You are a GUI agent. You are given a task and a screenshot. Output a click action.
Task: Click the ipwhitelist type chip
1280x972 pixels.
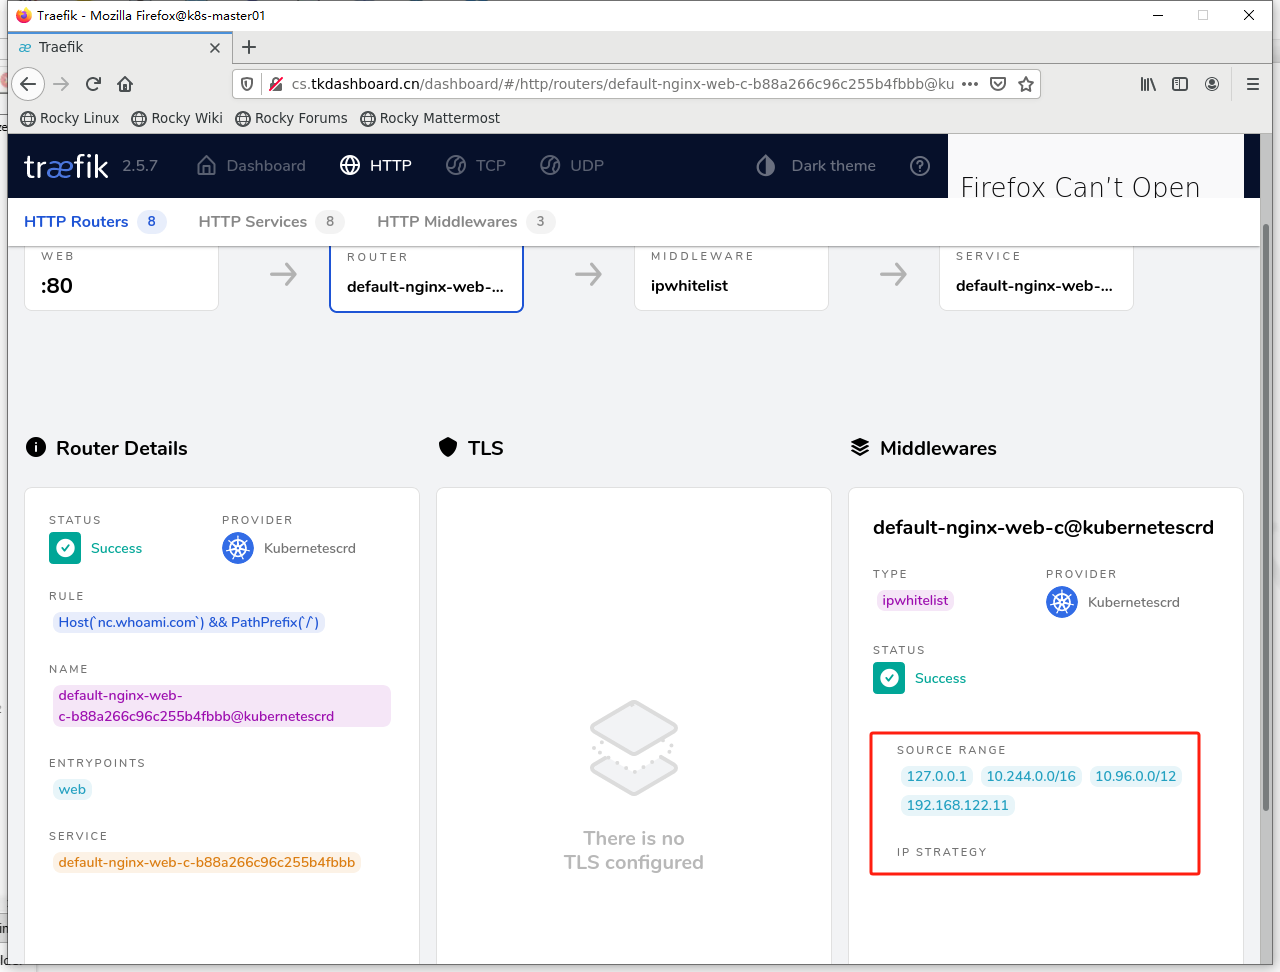(915, 600)
